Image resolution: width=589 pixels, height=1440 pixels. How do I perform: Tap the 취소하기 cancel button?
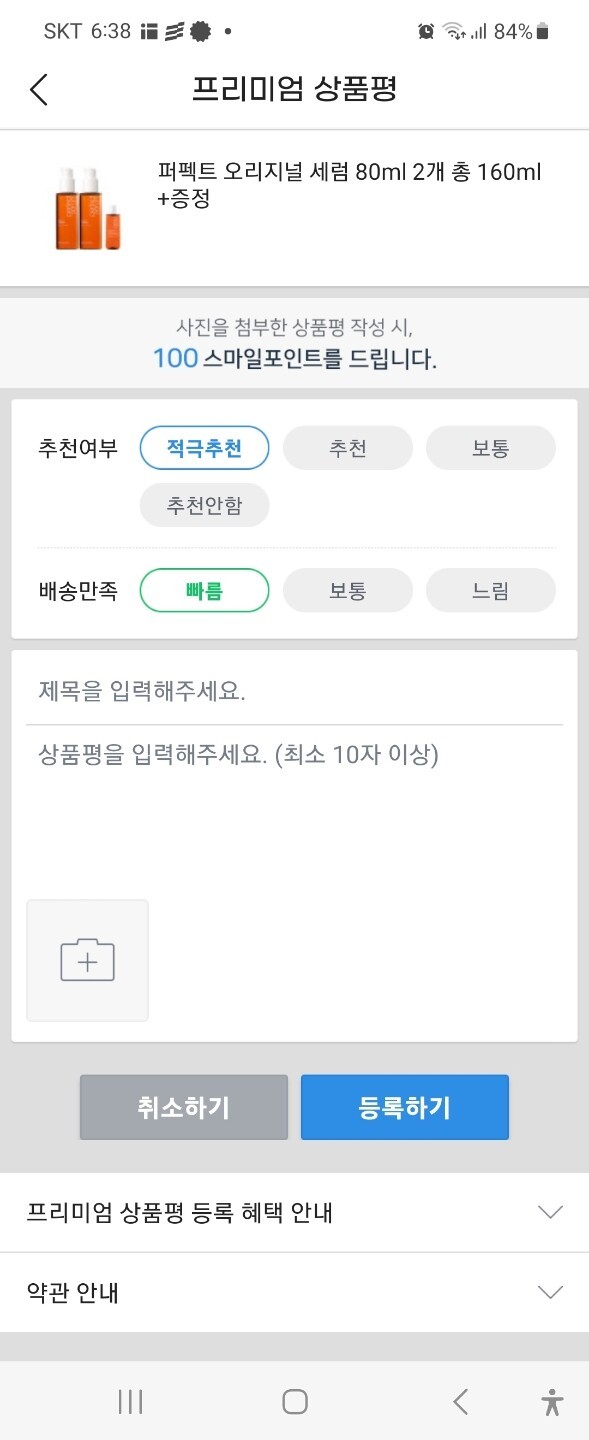point(184,1107)
